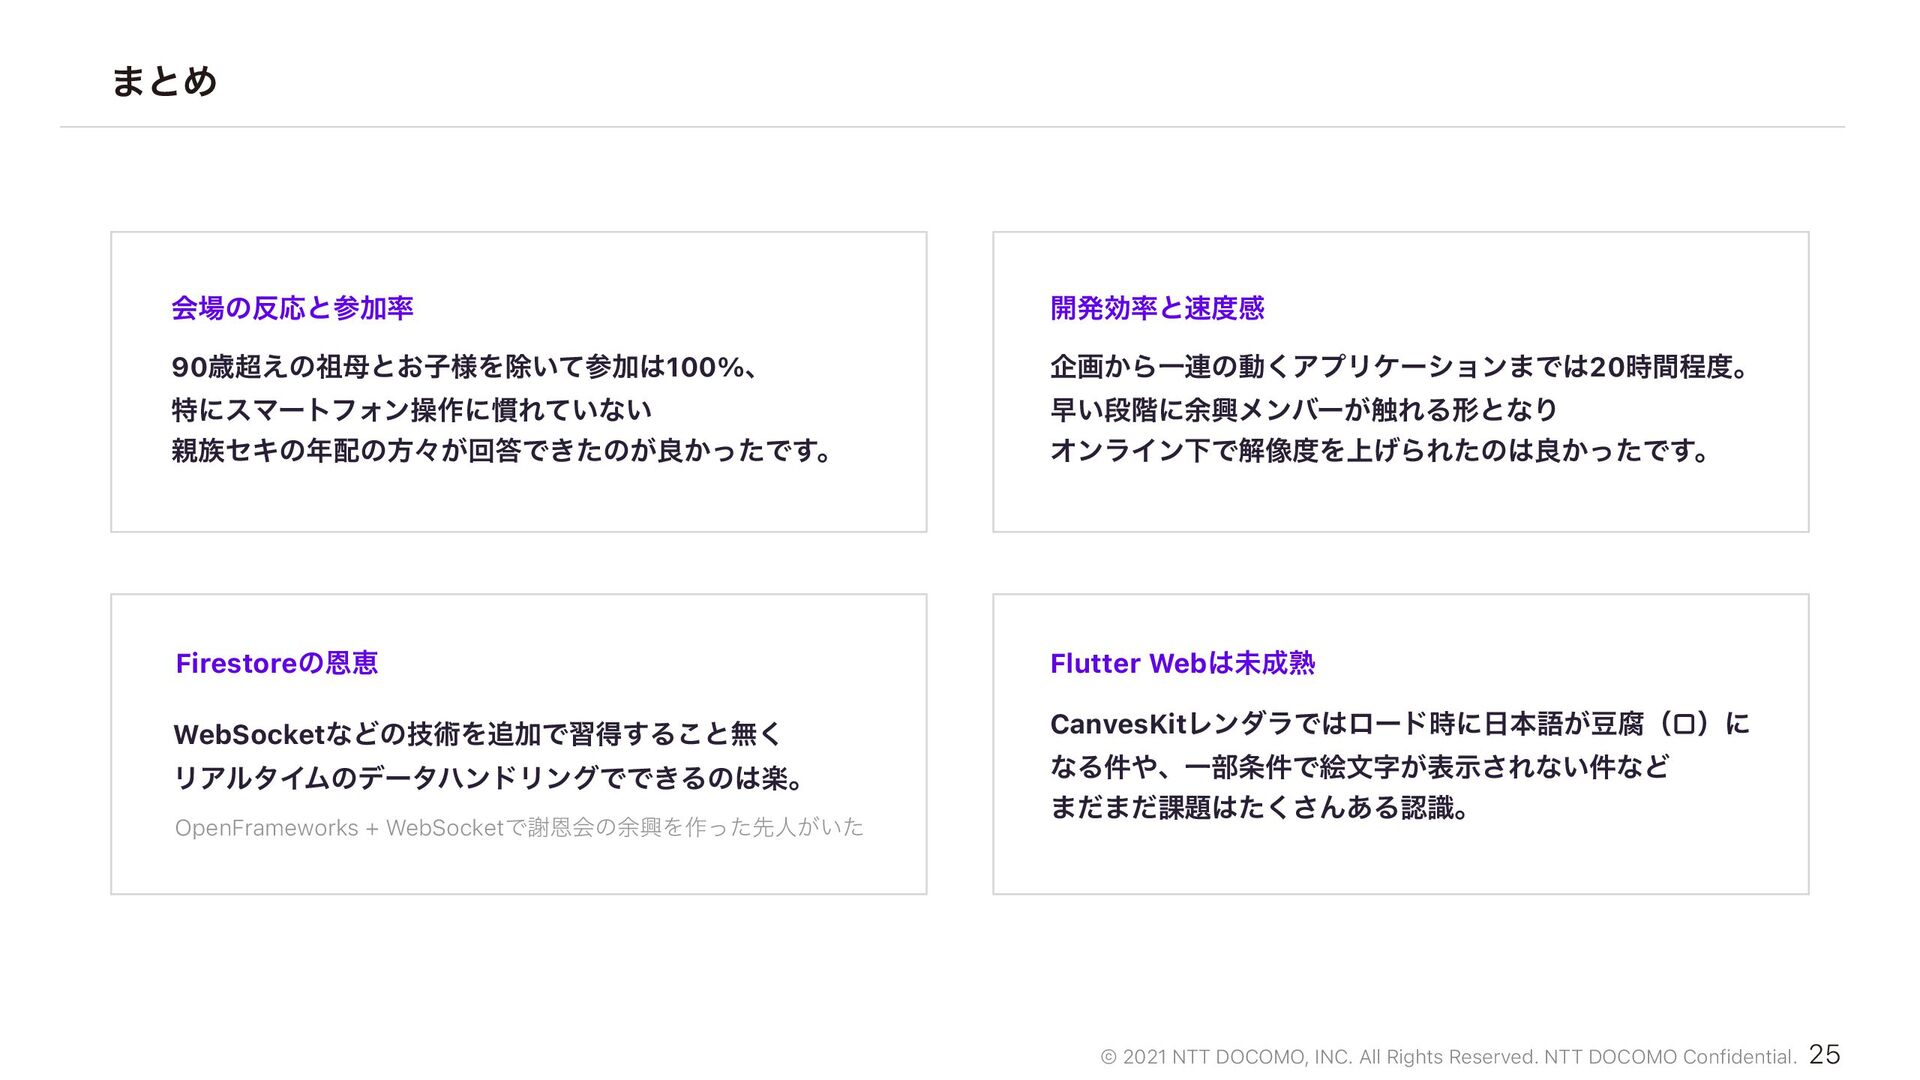
Task: Click the page number 25
Action: [1825, 1054]
